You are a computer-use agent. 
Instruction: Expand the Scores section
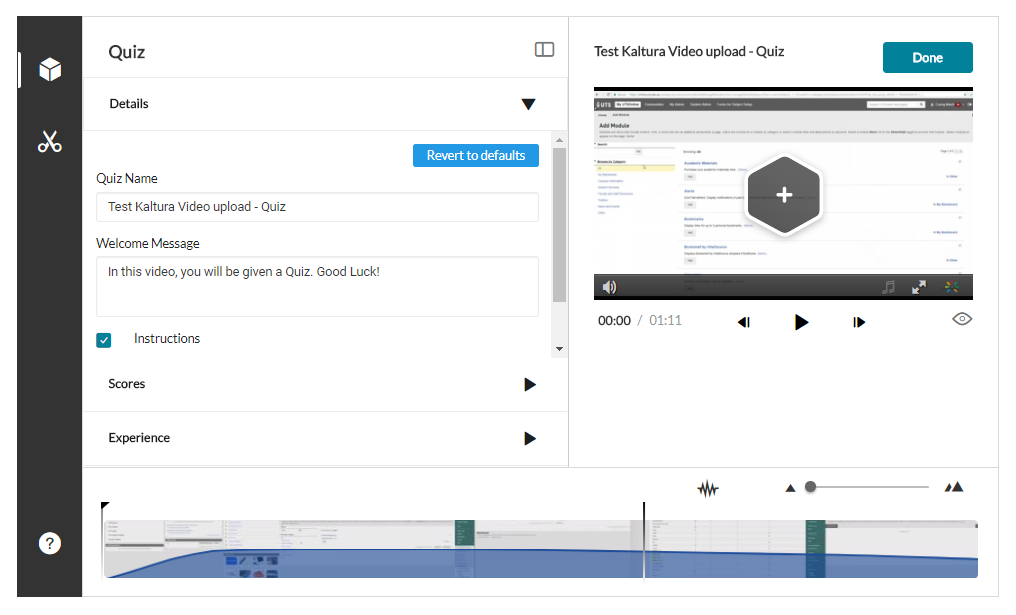coord(529,384)
